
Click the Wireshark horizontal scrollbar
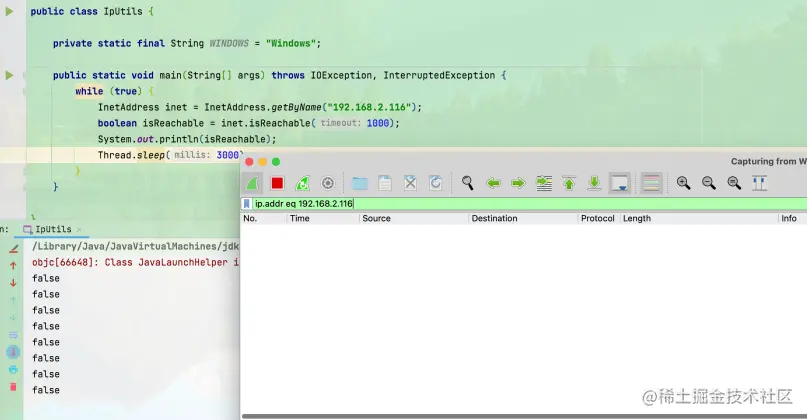(524, 416)
